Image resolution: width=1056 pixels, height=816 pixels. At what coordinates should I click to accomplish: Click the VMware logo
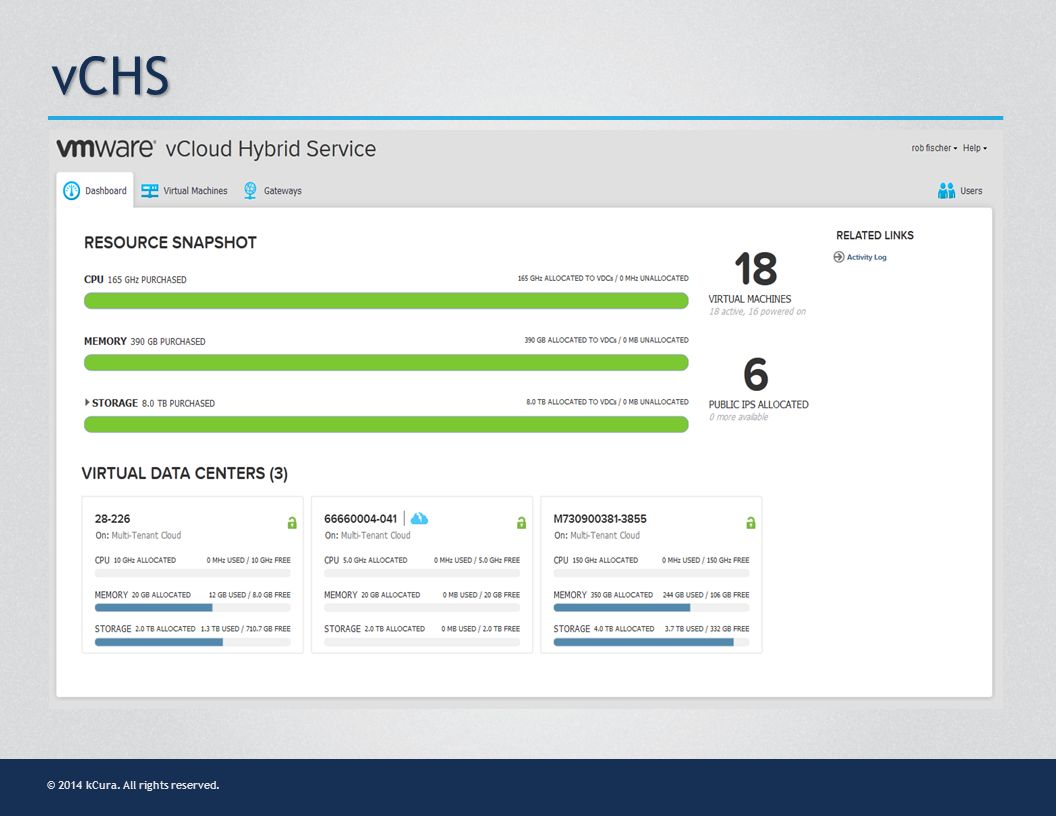click(106, 148)
